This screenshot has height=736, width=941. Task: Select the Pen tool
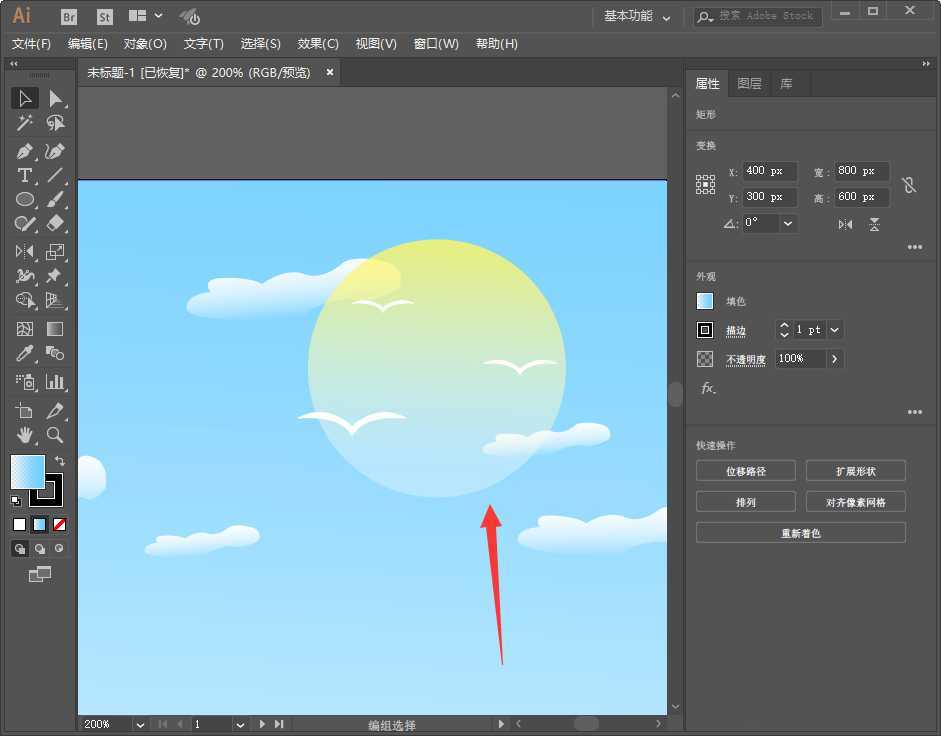25,151
